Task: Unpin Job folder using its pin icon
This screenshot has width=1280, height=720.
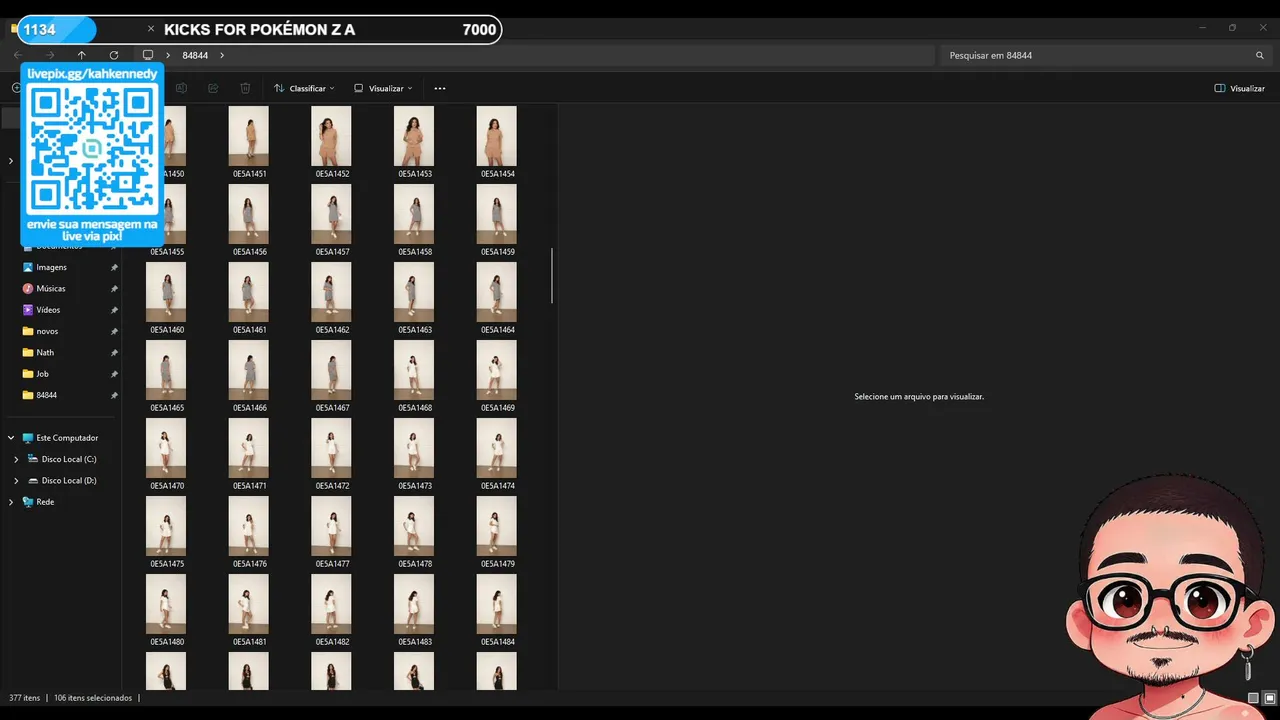Action: click(x=114, y=374)
